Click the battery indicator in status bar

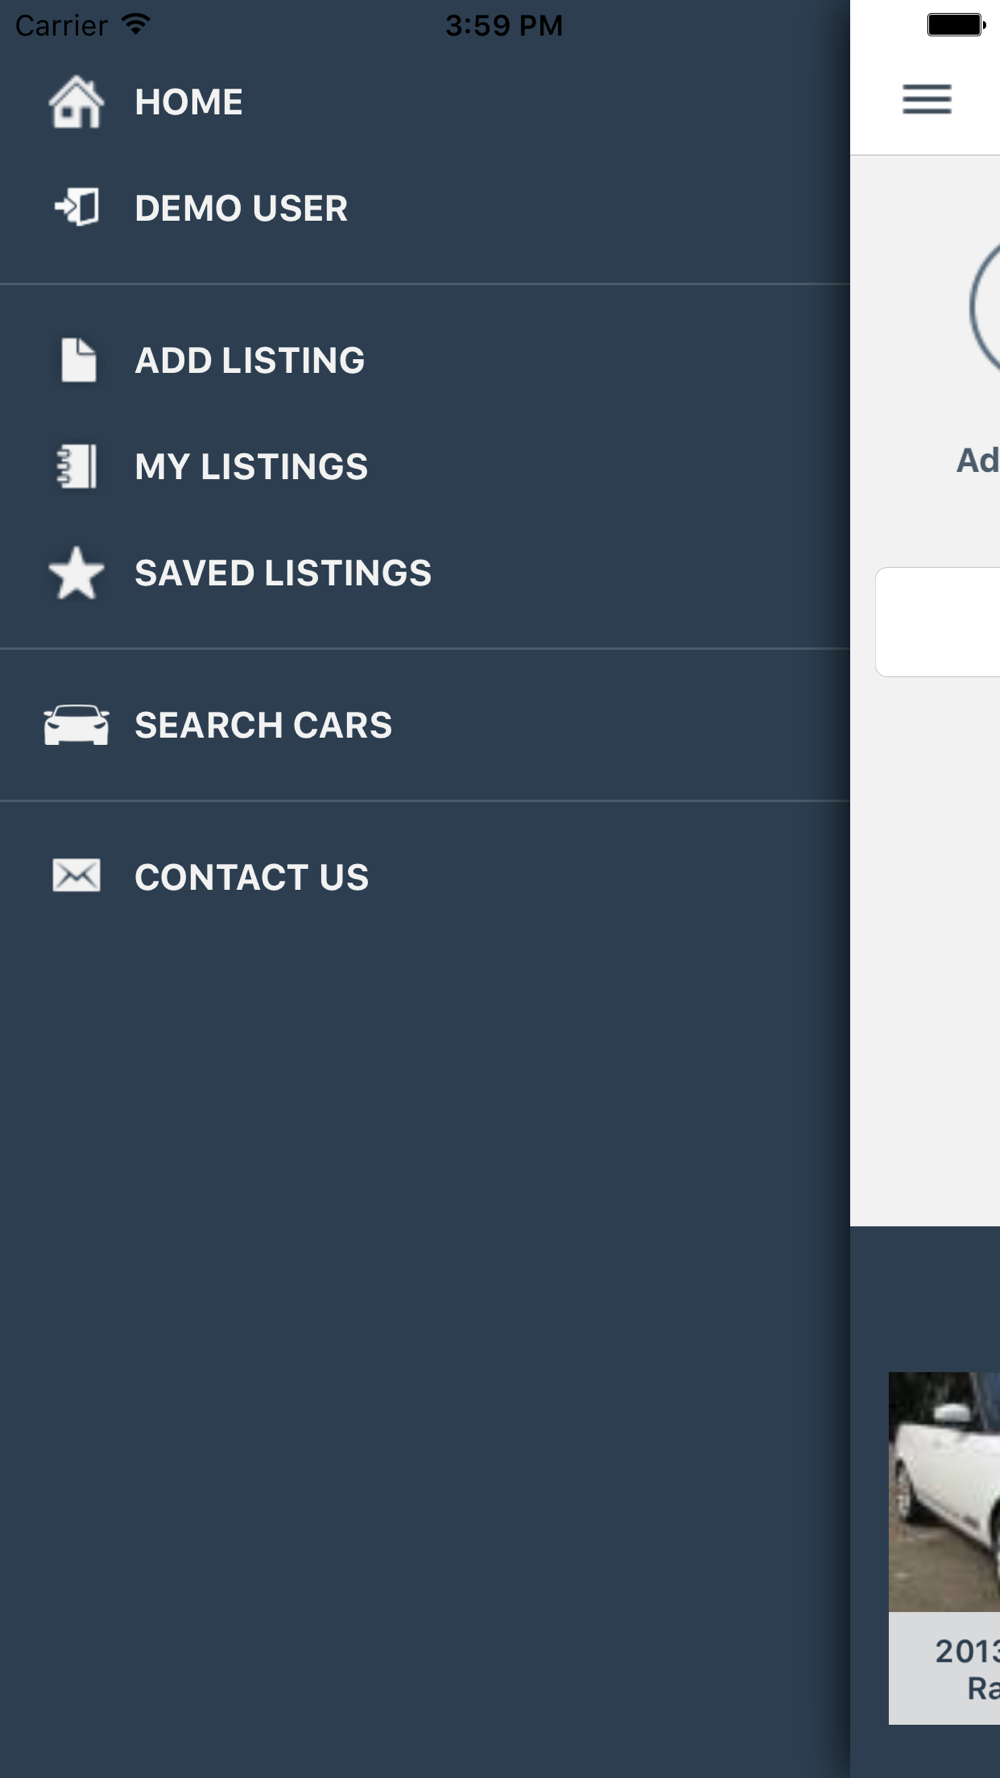point(956,25)
